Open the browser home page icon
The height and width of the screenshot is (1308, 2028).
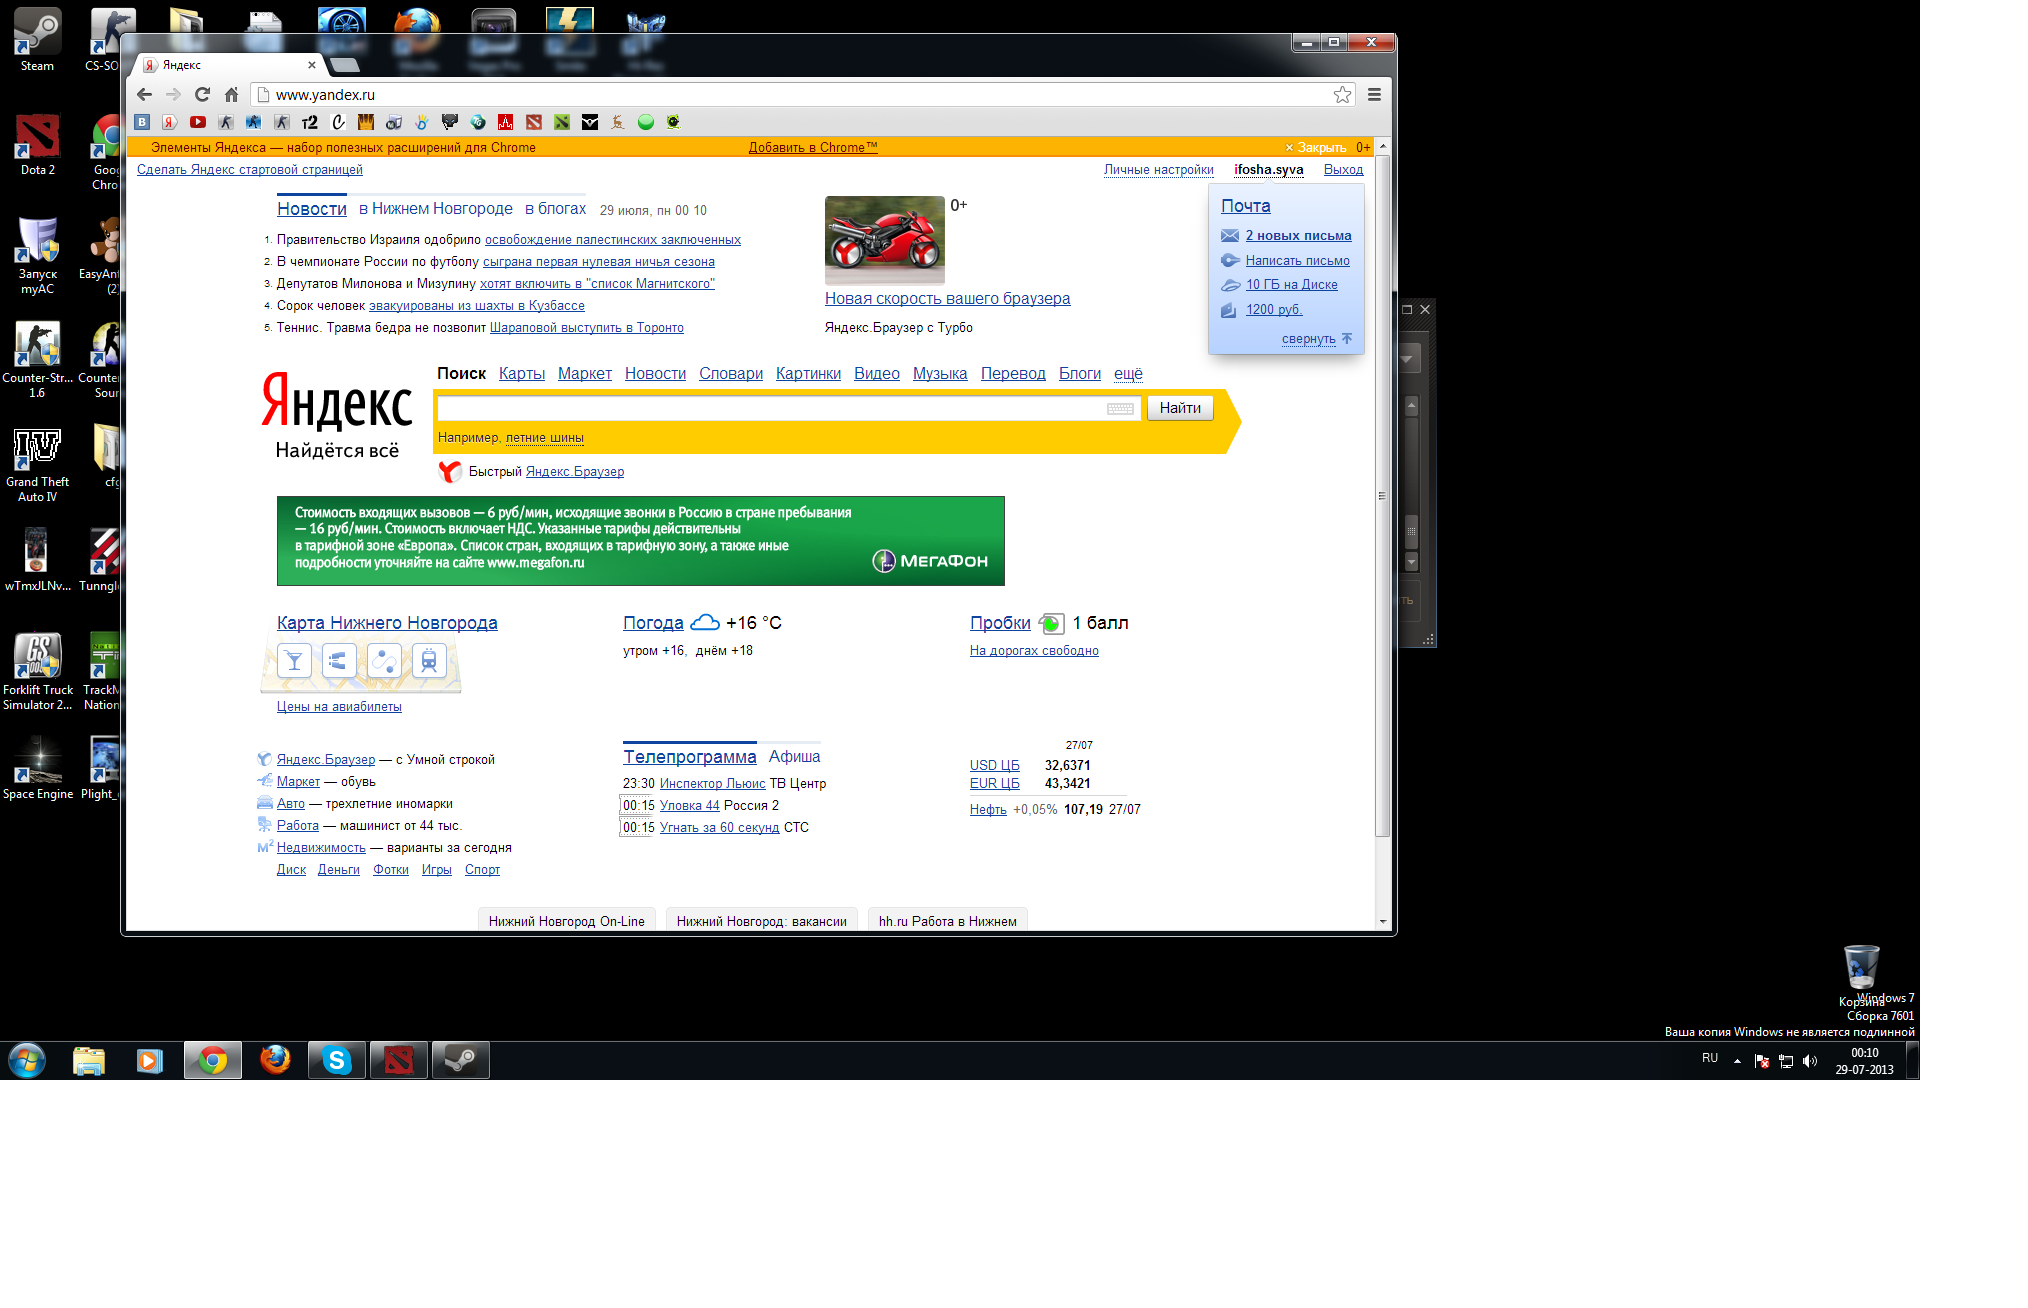231,94
